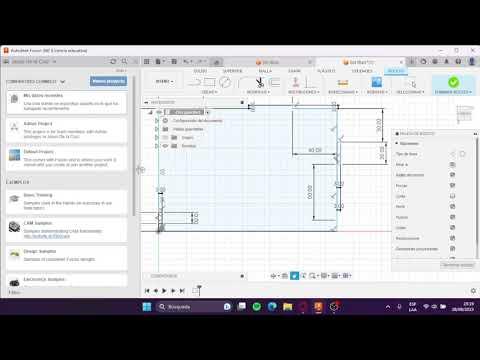This screenshot has height=360, width=480.
Task: Toggle the Cotas checkbox
Action: [x=452, y=228]
